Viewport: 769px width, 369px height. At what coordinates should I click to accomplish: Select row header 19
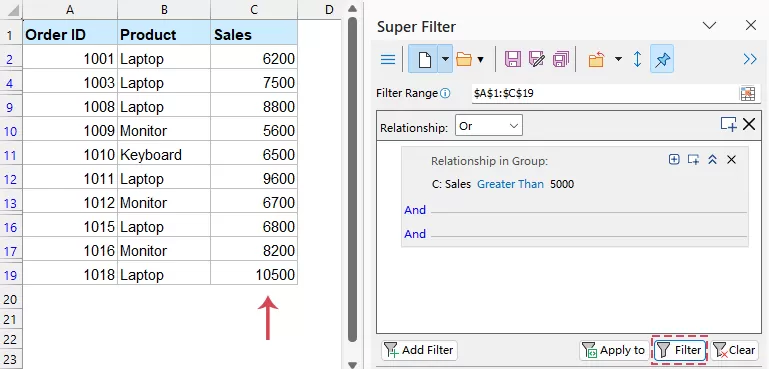click(x=11, y=275)
